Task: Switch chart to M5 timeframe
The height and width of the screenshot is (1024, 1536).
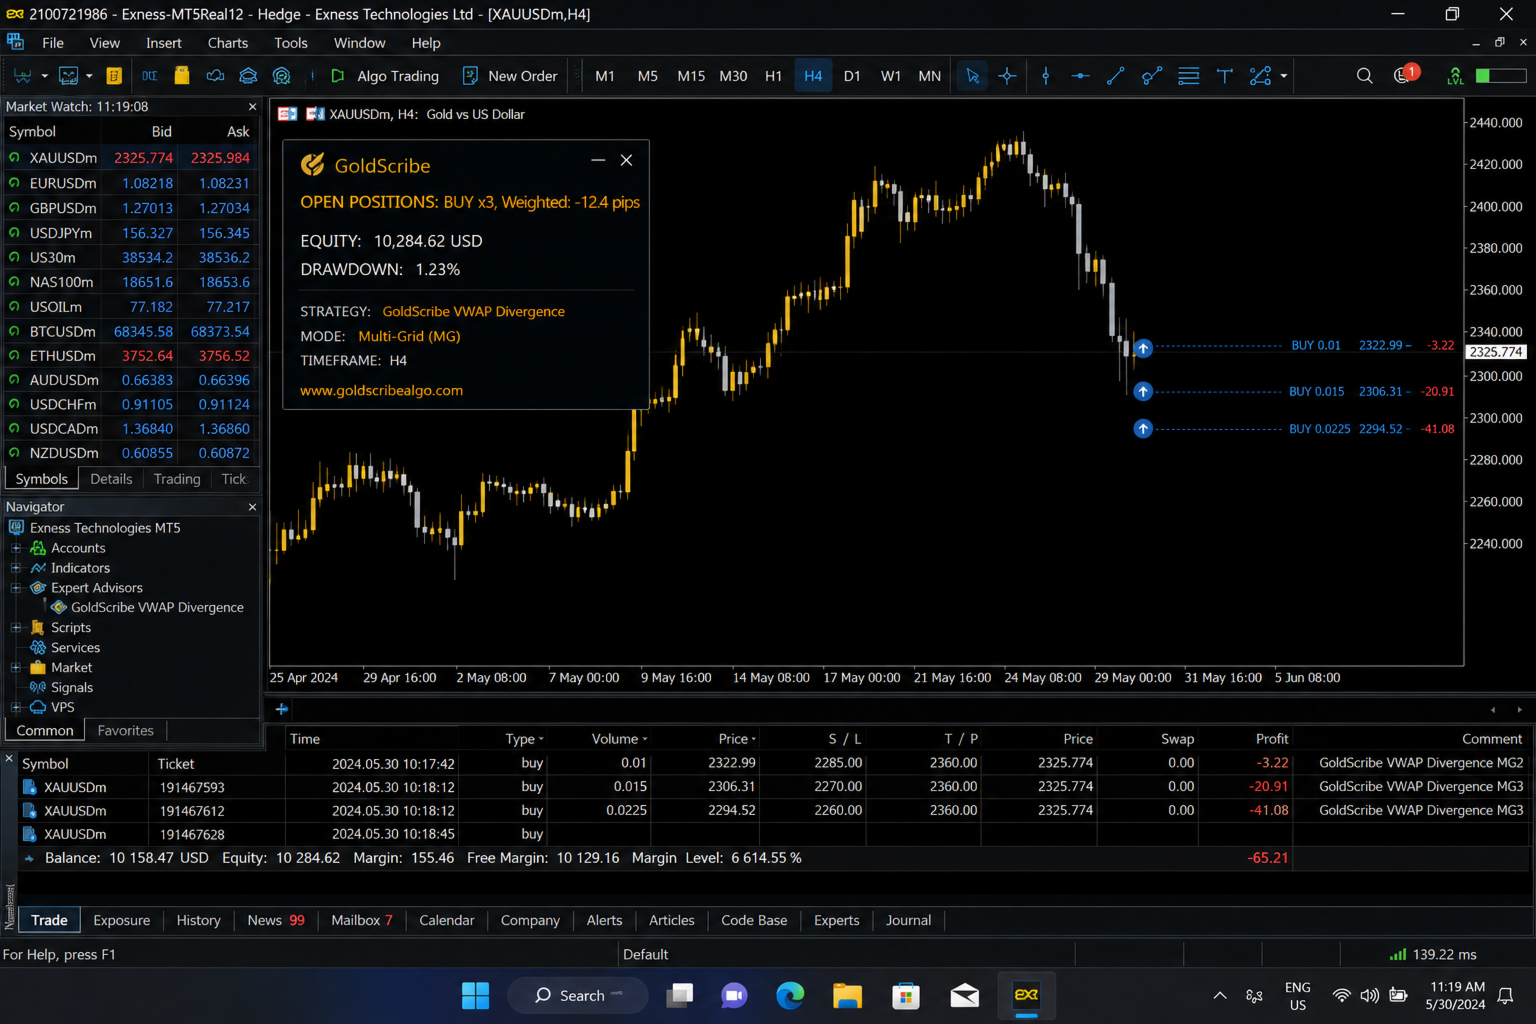Action: pos(647,76)
